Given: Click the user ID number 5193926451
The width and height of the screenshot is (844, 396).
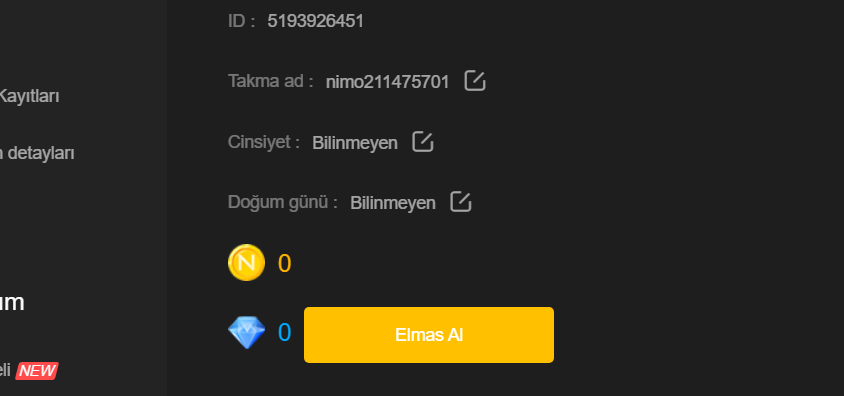Looking at the screenshot, I should [315, 22].
